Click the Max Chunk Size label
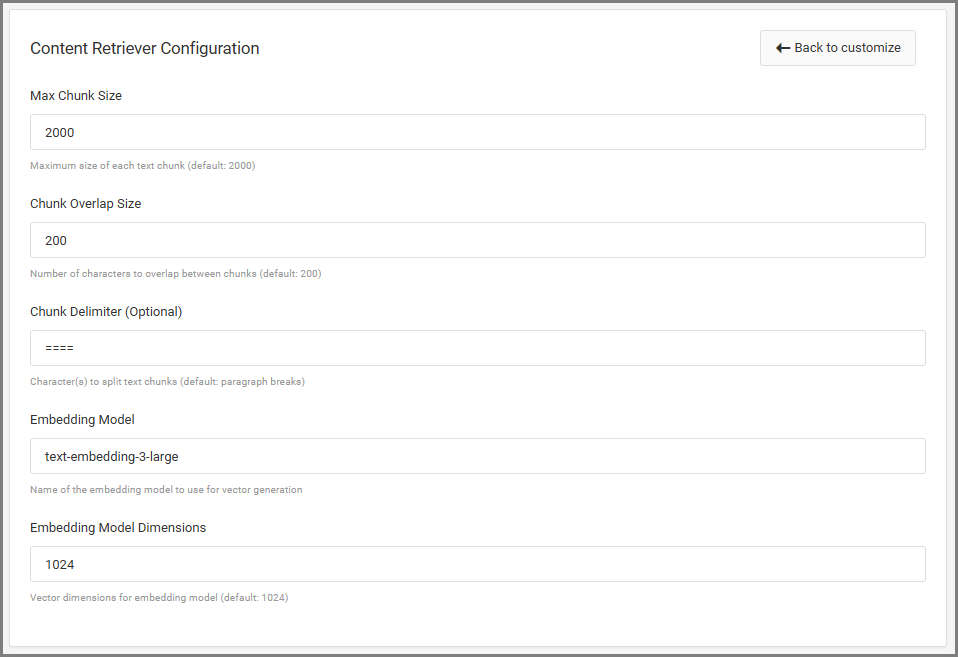Image resolution: width=958 pixels, height=657 pixels. 76,96
